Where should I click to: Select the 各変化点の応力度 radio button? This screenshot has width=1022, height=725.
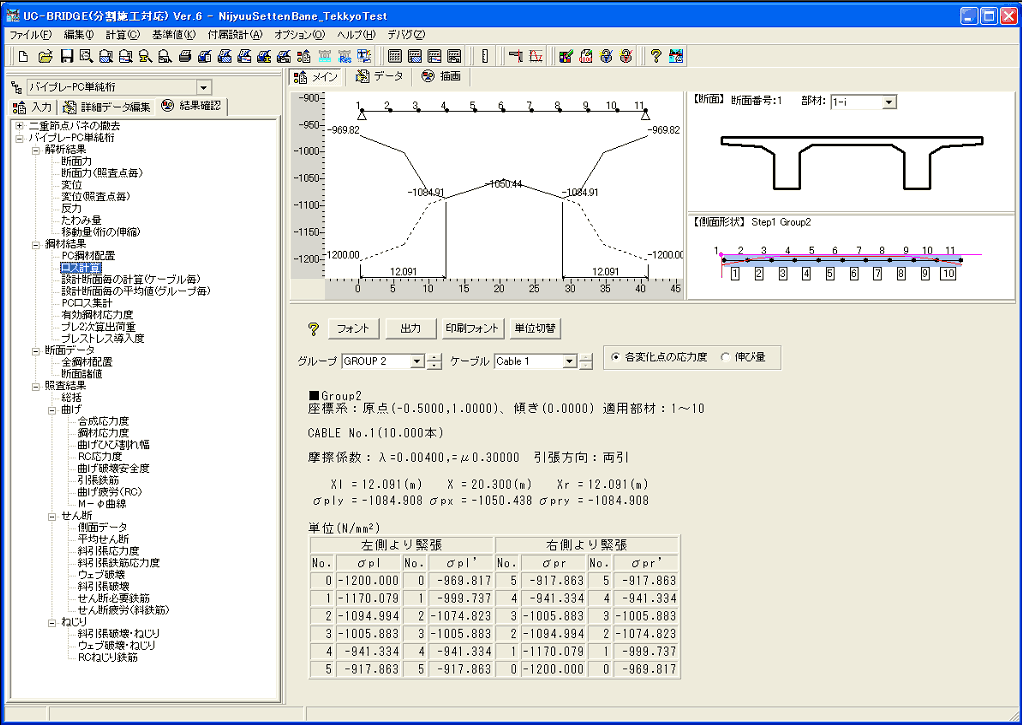614,357
